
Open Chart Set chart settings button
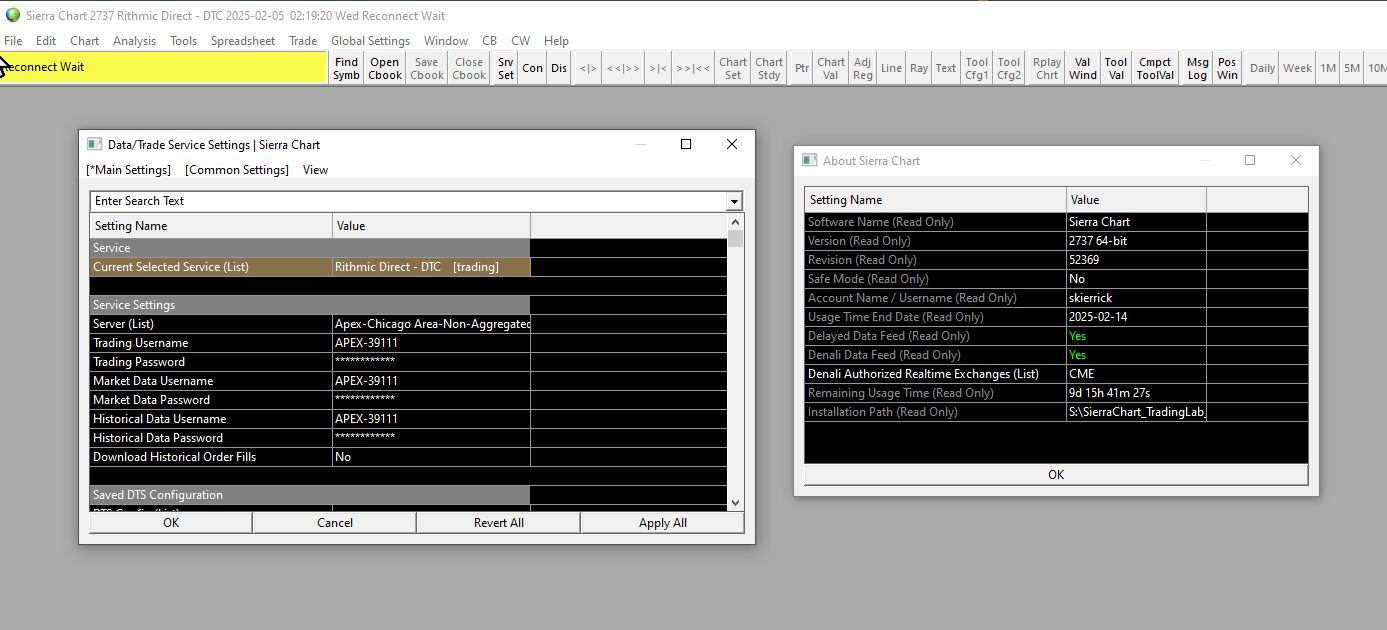tap(733, 68)
